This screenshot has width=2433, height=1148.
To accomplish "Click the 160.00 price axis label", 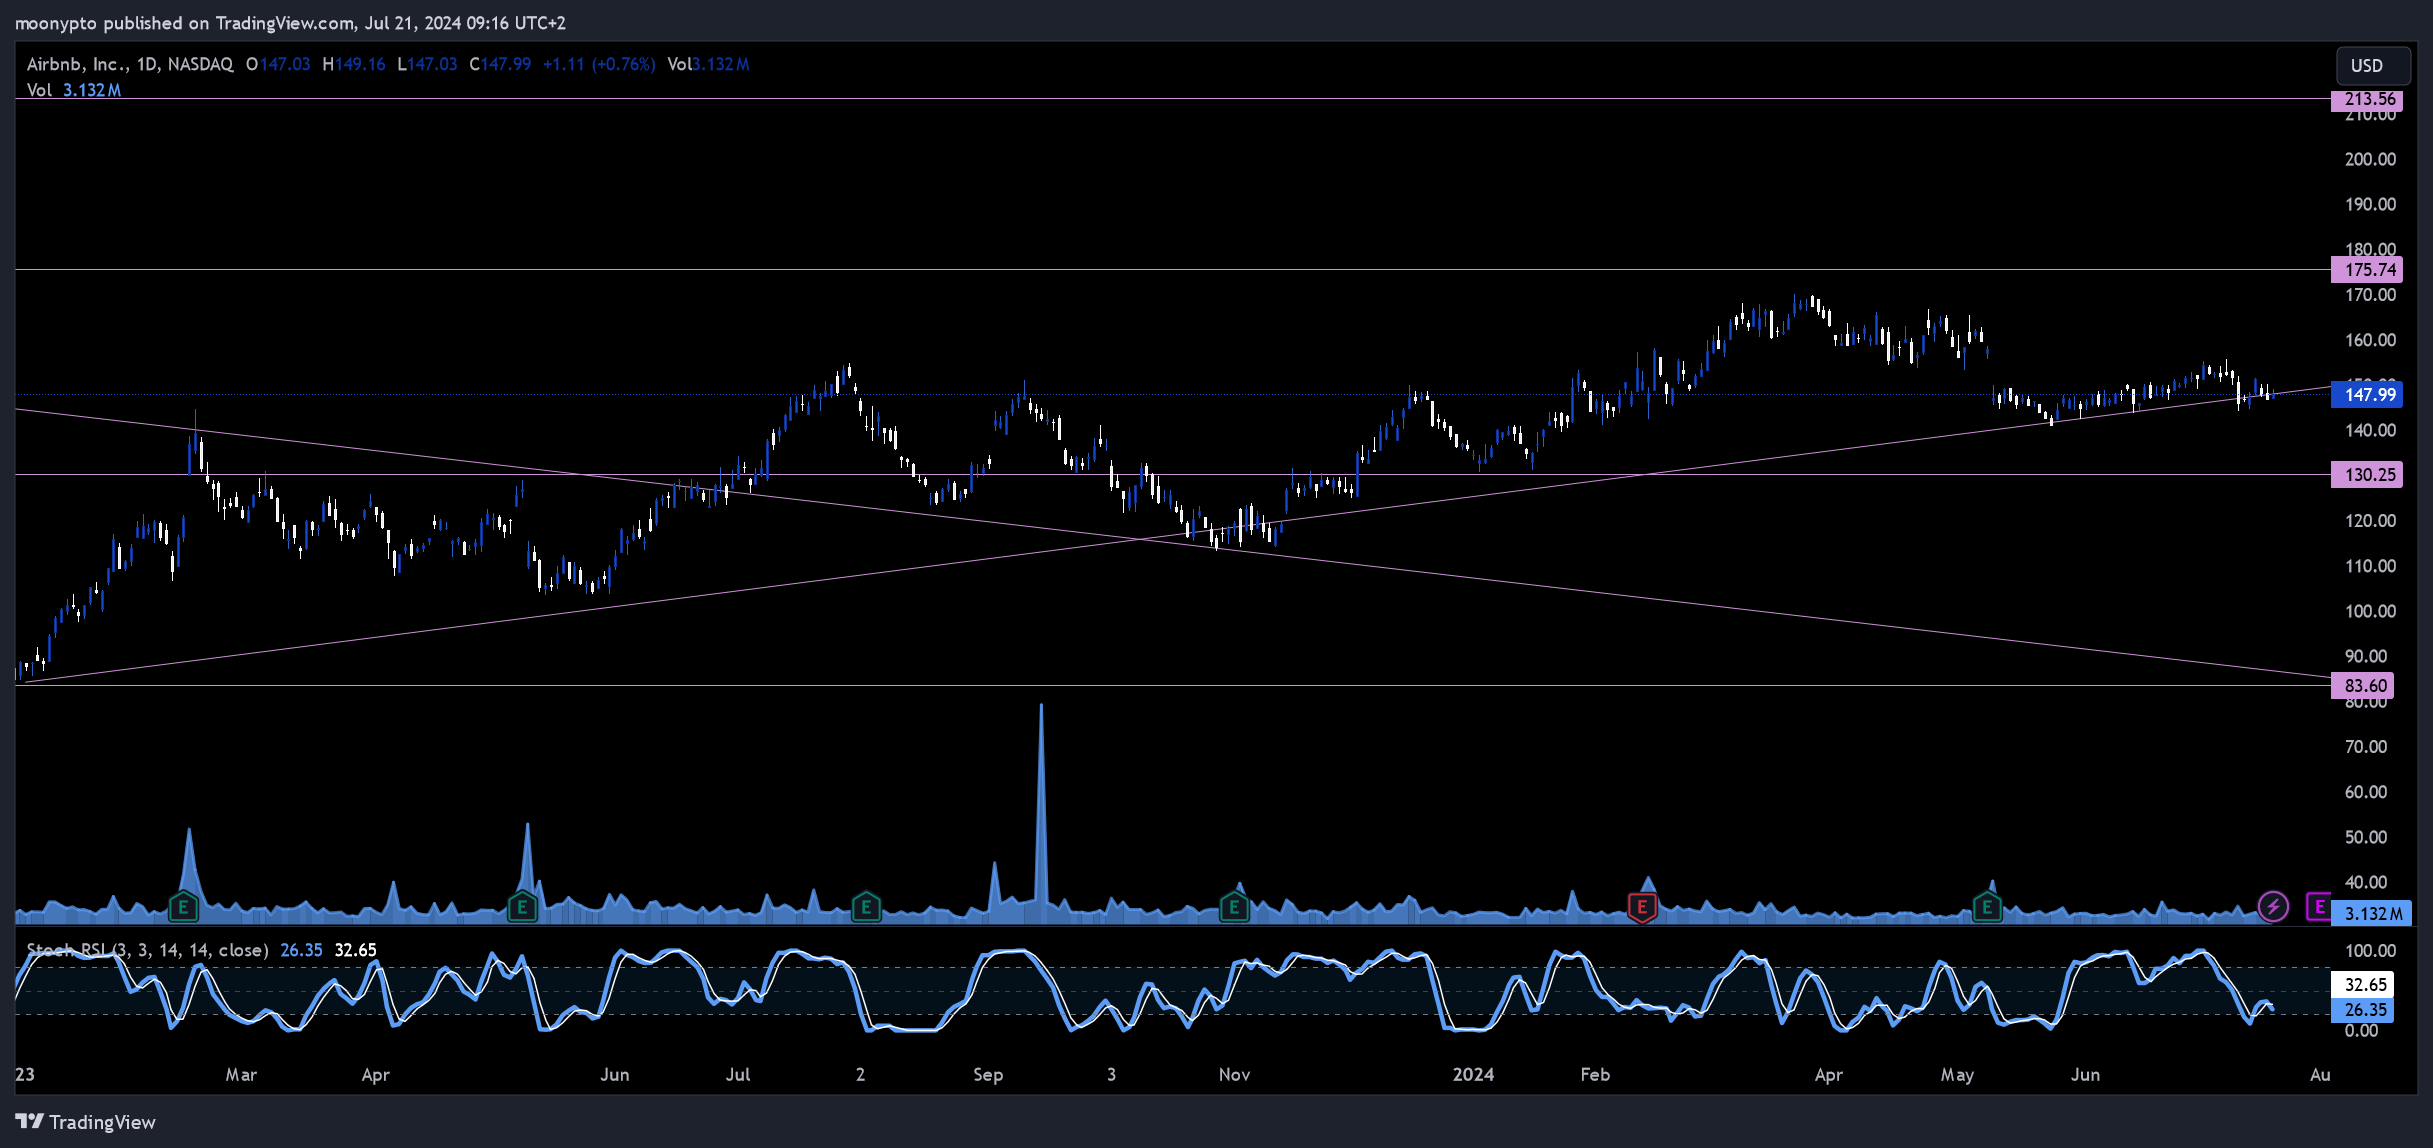I will point(2370,340).
